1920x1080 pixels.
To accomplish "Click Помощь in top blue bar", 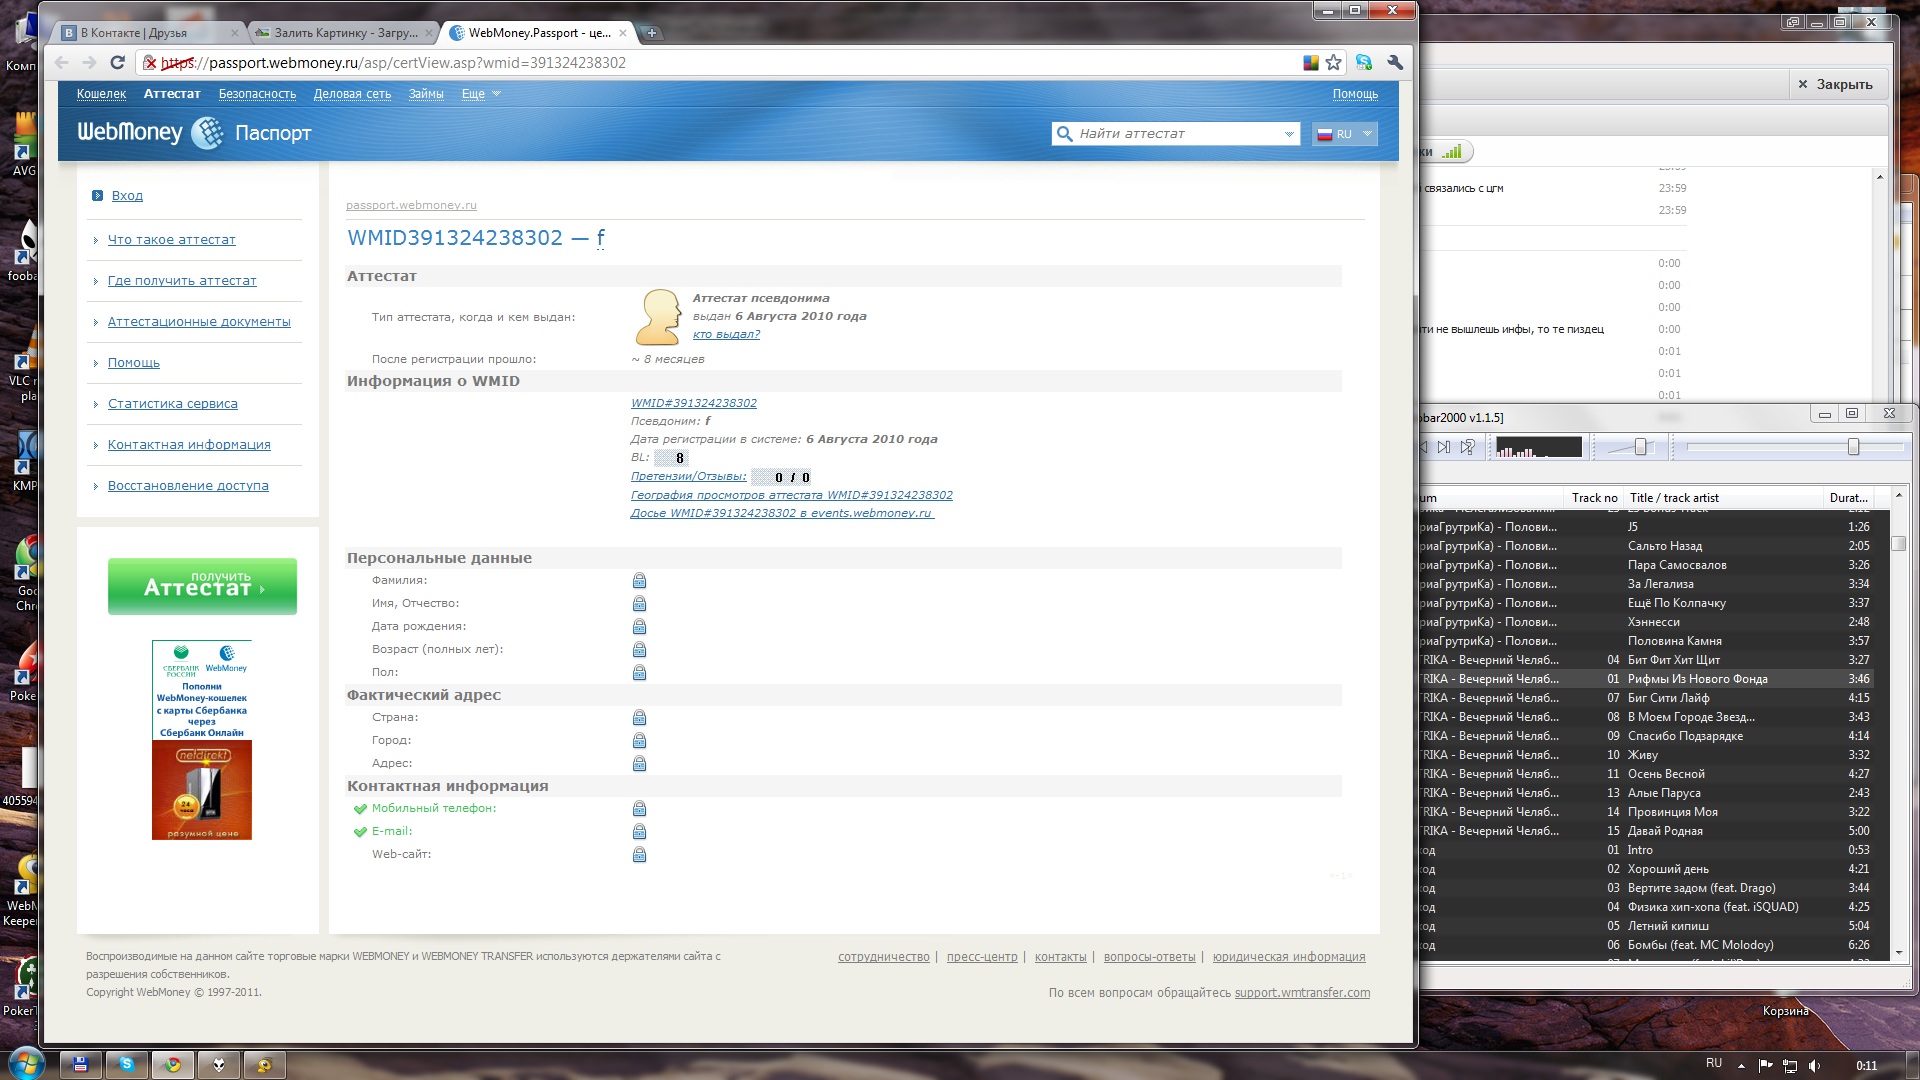I will 1355,94.
